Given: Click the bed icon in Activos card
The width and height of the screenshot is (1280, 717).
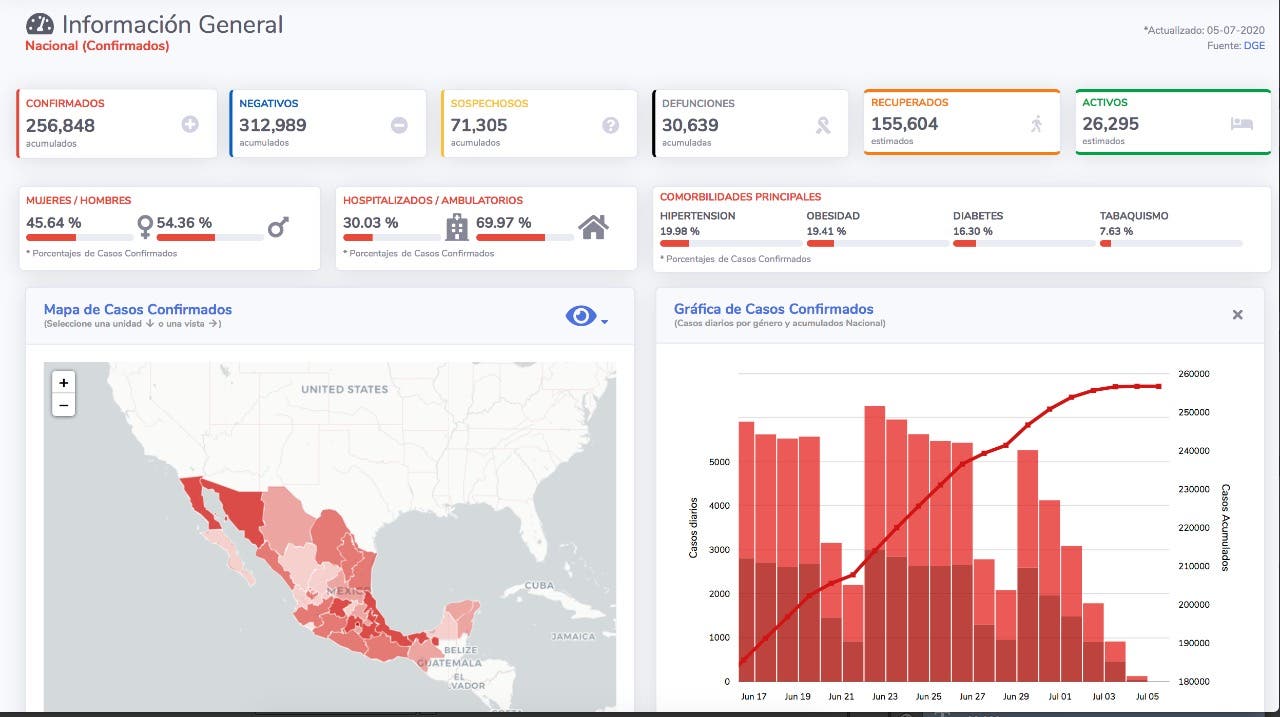Looking at the screenshot, I should [1242, 124].
